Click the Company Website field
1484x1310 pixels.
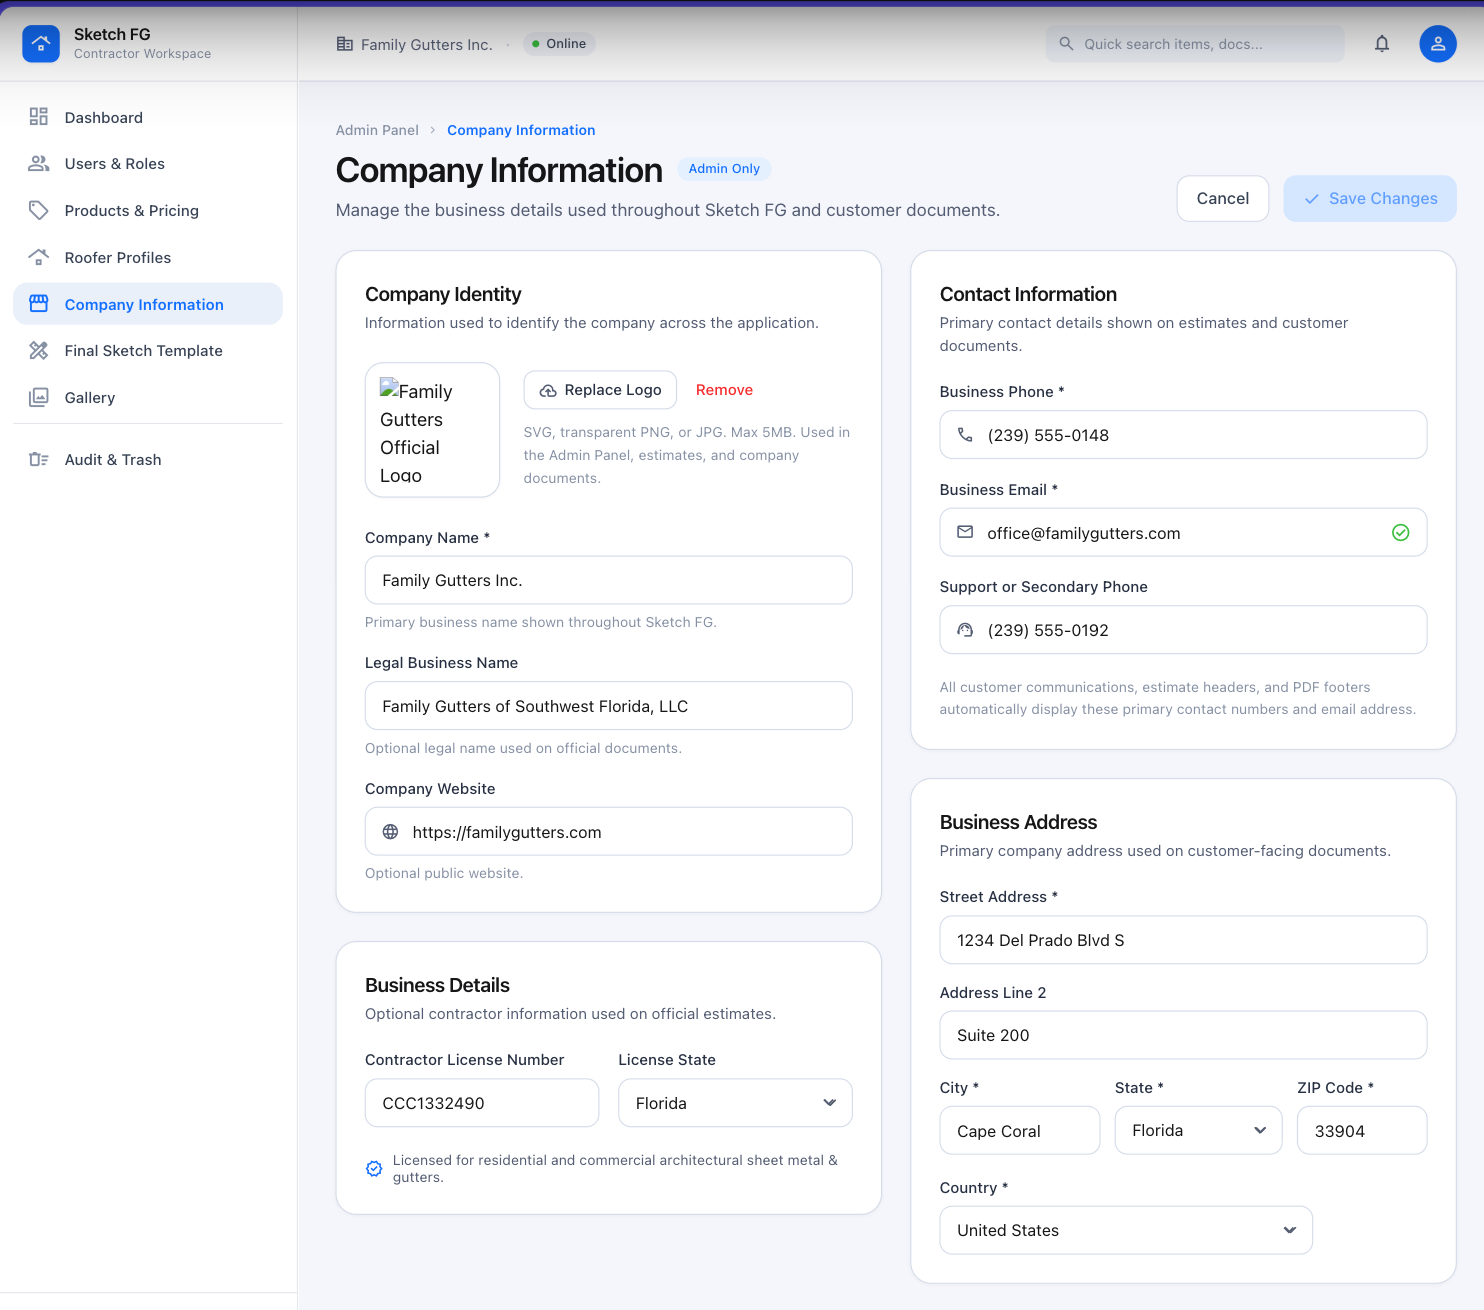tap(608, 832)
